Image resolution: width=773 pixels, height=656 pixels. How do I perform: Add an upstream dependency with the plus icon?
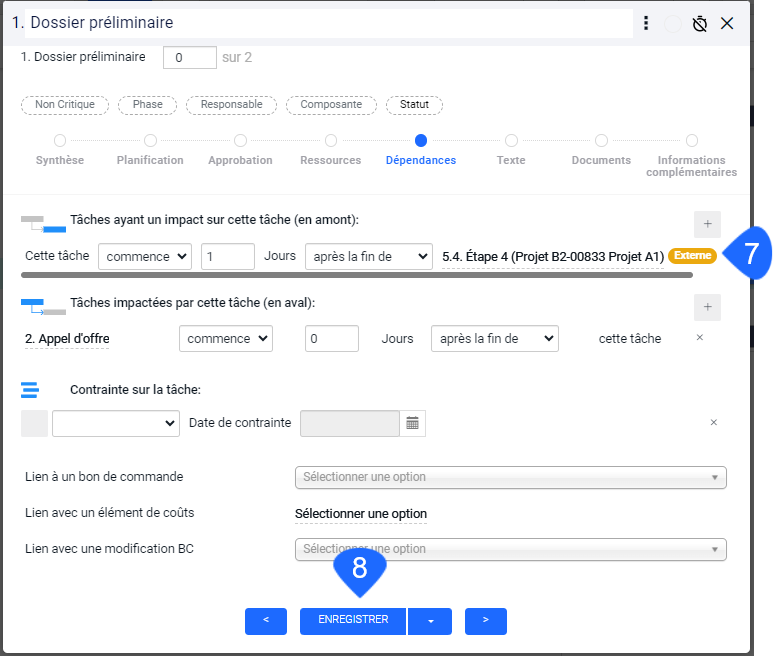pos(707,224)
